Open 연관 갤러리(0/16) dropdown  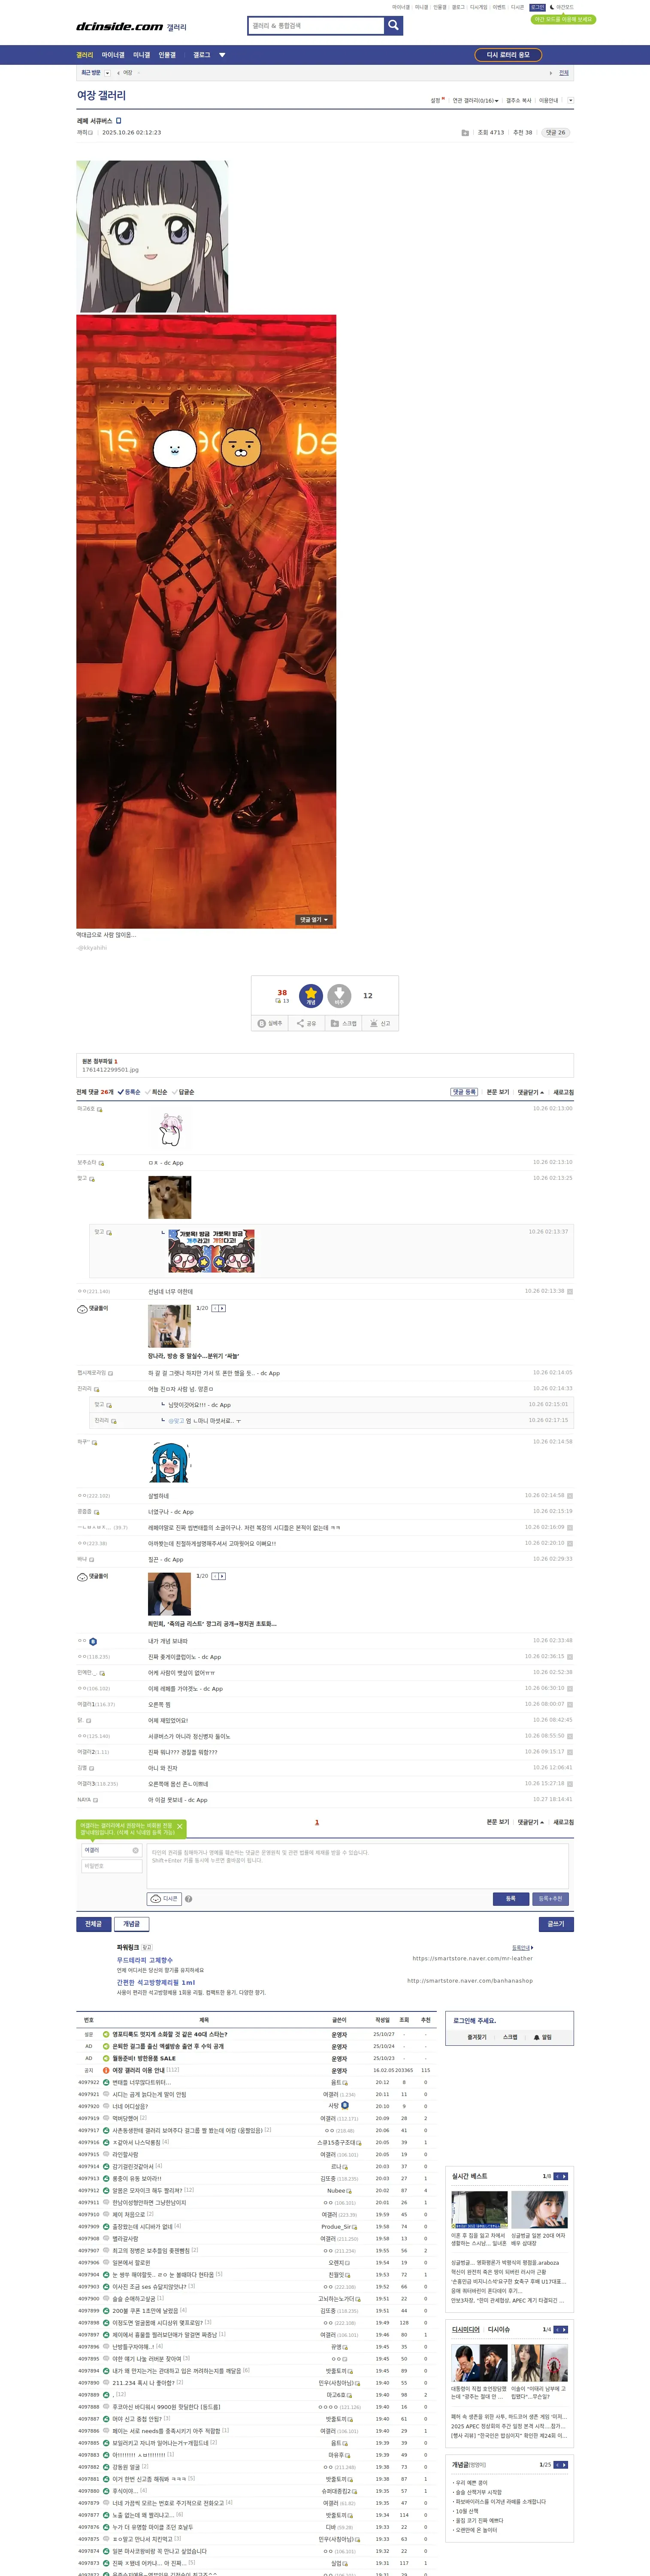(475, 100)
